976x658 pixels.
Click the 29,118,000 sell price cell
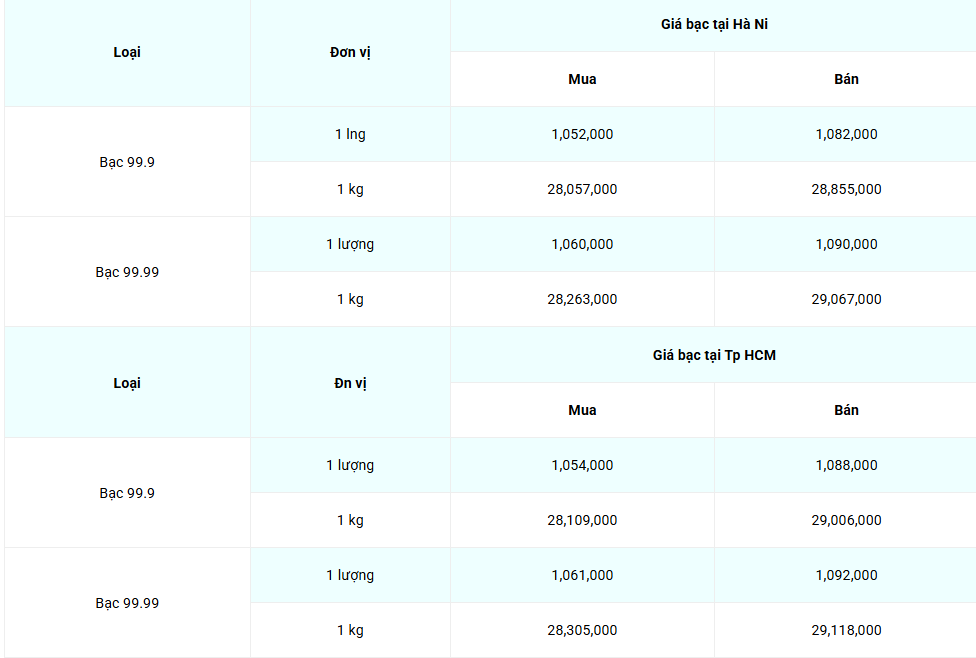pos(846,630)
